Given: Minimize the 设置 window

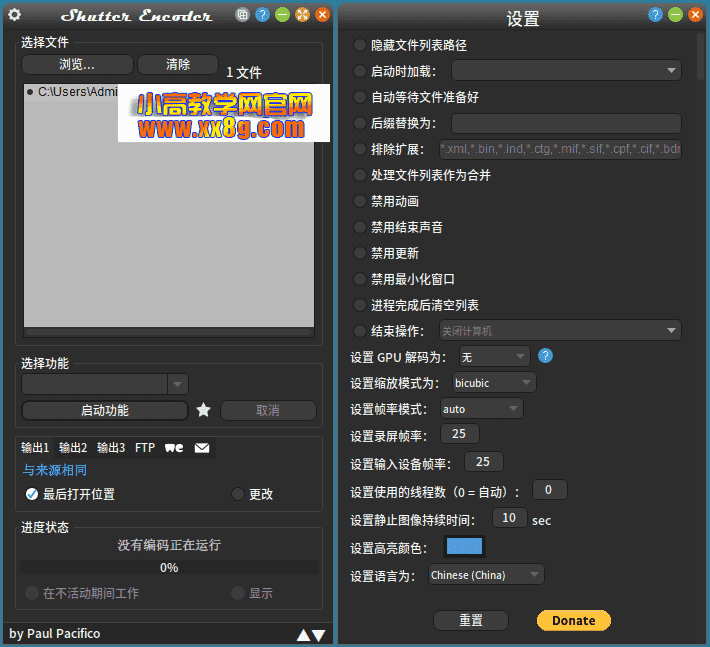Looking at the screenshot, I should (675, 14).
